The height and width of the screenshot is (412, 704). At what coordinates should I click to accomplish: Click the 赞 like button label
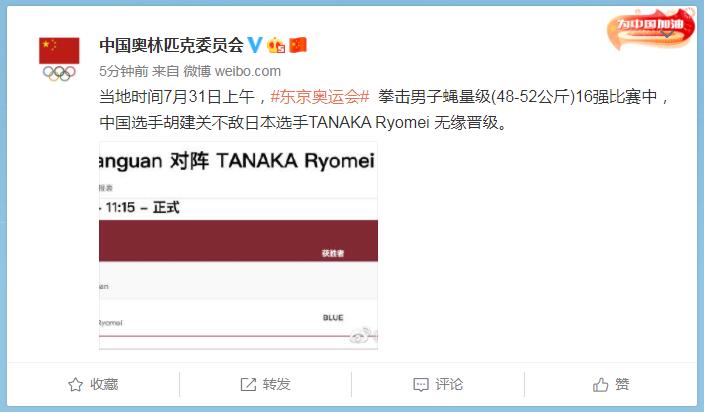[x=622, y=385]
